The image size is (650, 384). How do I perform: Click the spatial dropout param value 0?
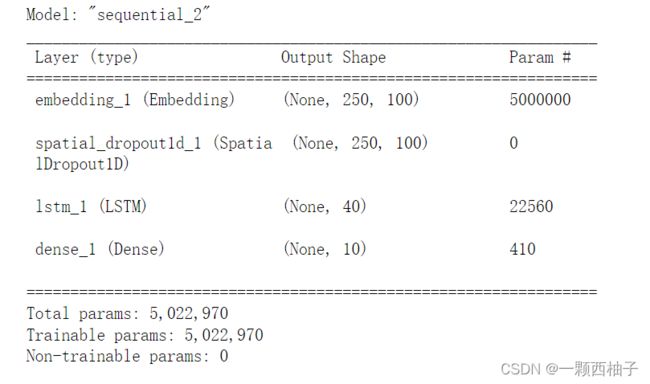coord(513,143)
